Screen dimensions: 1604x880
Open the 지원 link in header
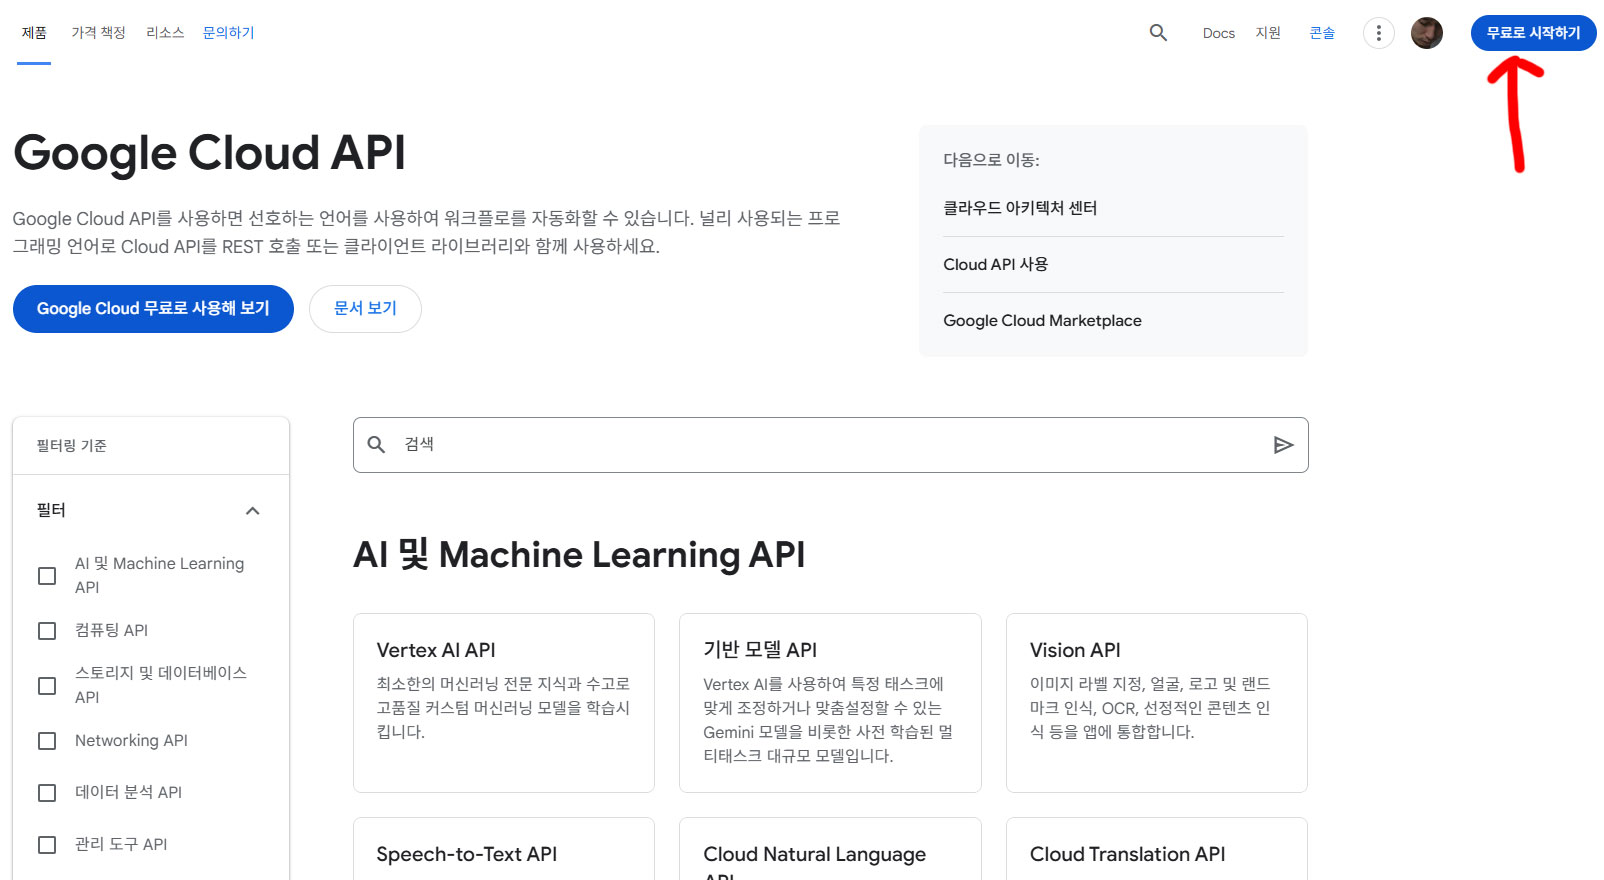pyautogui.click(x=1268, y=33)
